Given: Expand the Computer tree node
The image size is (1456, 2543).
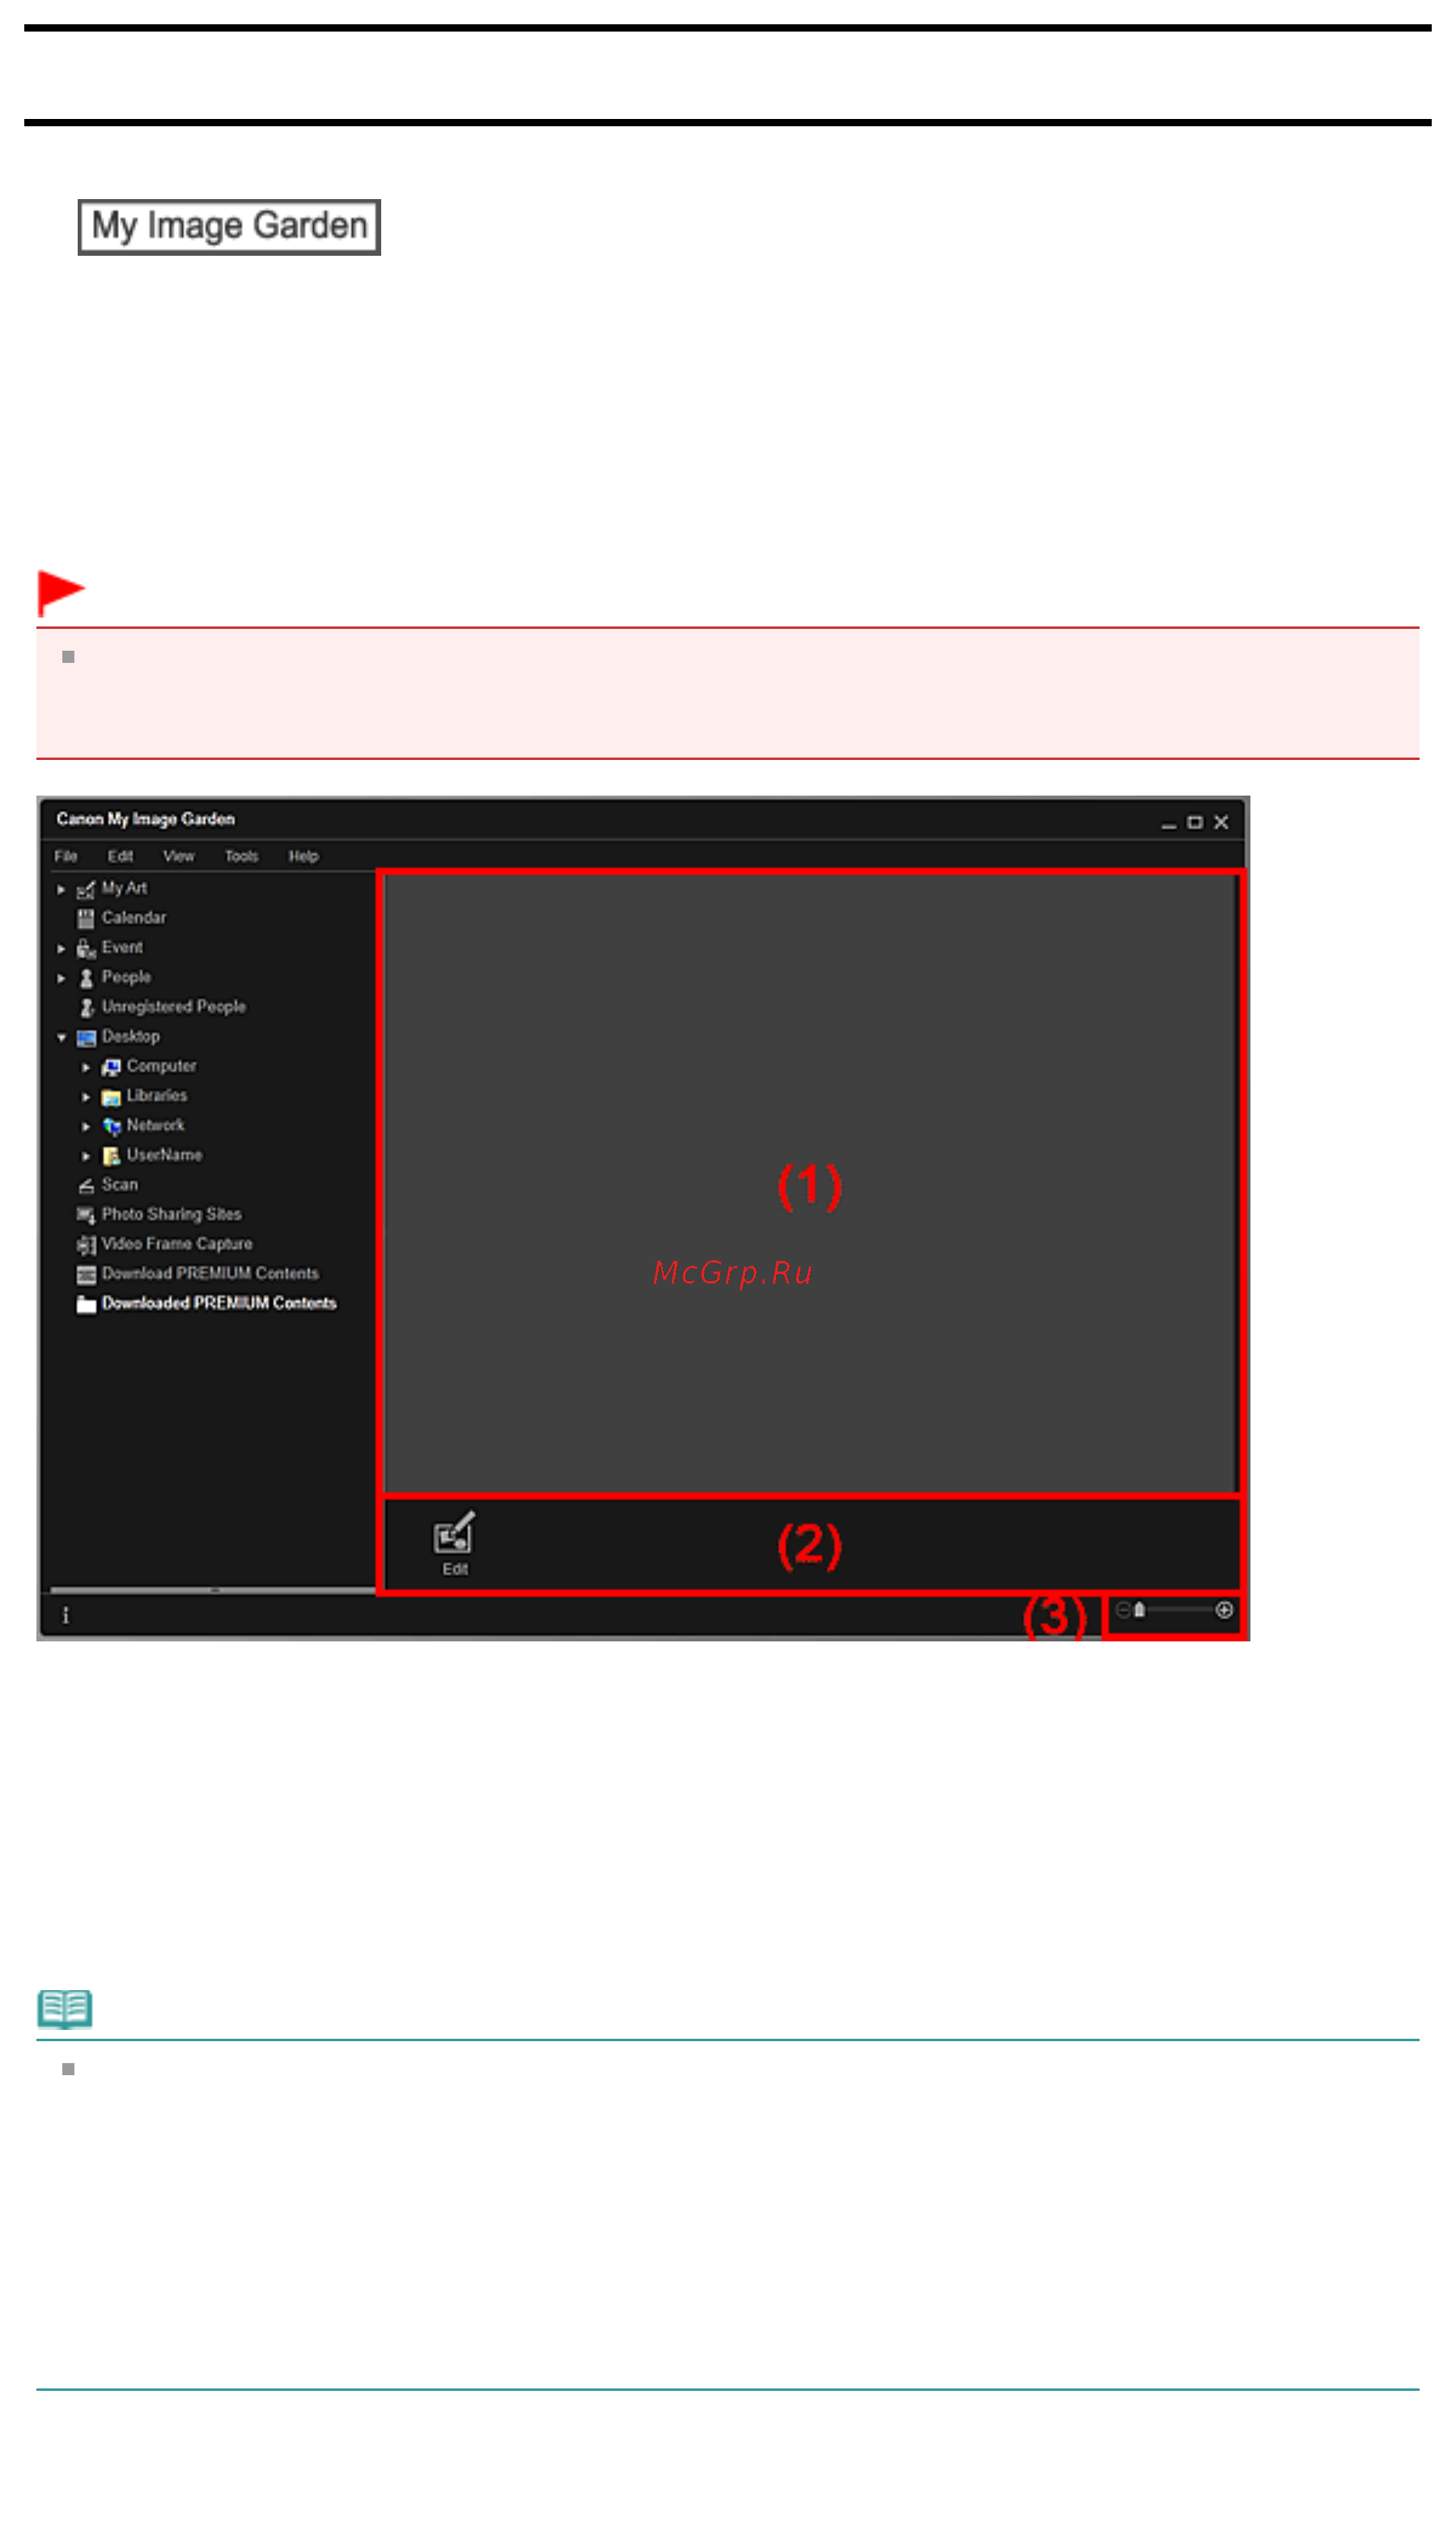Looking at the screenshot, I should [86, 1068].
